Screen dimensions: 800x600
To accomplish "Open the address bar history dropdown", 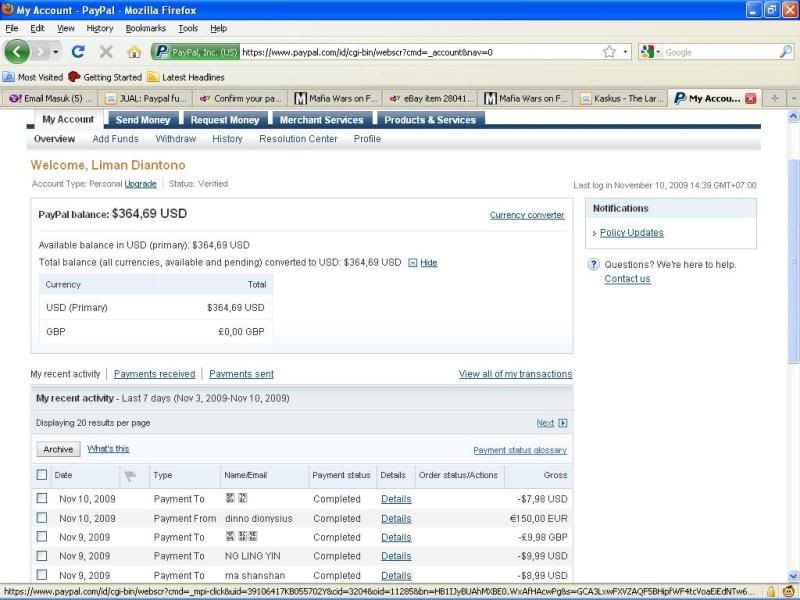I will coord(626,52).
